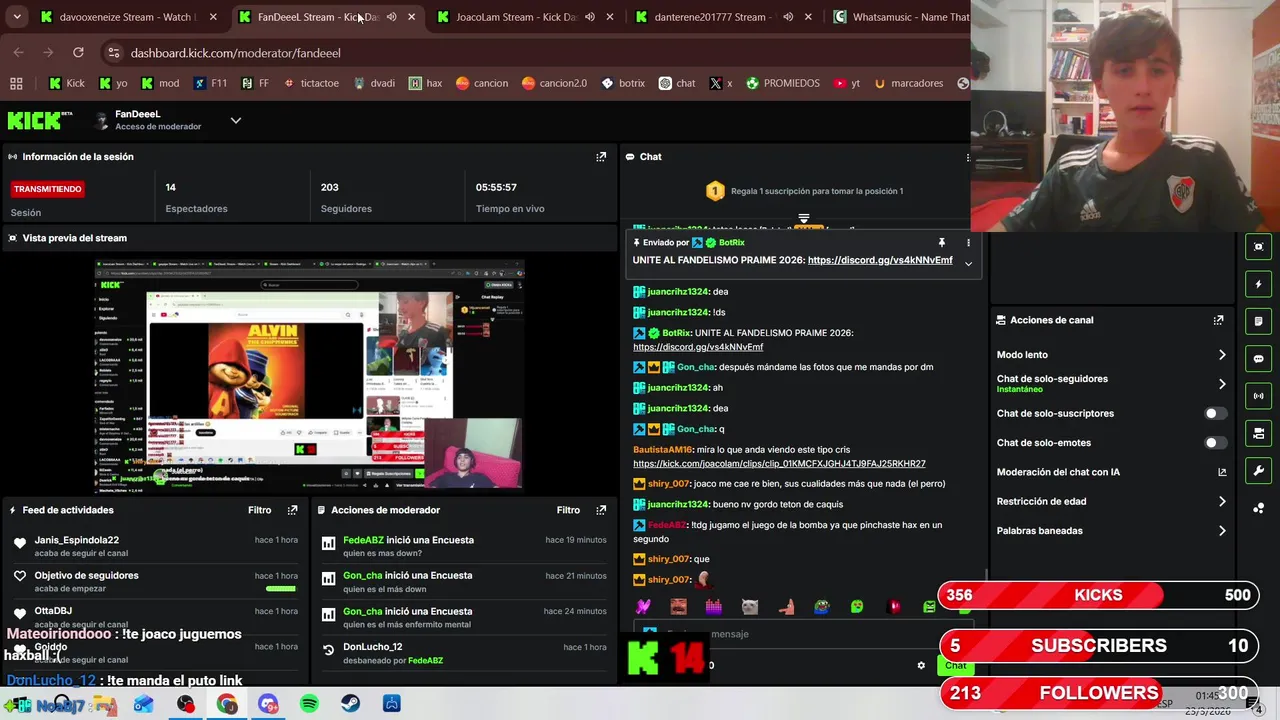This screenshot has height=720, width=1280.
Task: Mute the danterene201777 Stream tab audio
Action: [x=788, y=17]
